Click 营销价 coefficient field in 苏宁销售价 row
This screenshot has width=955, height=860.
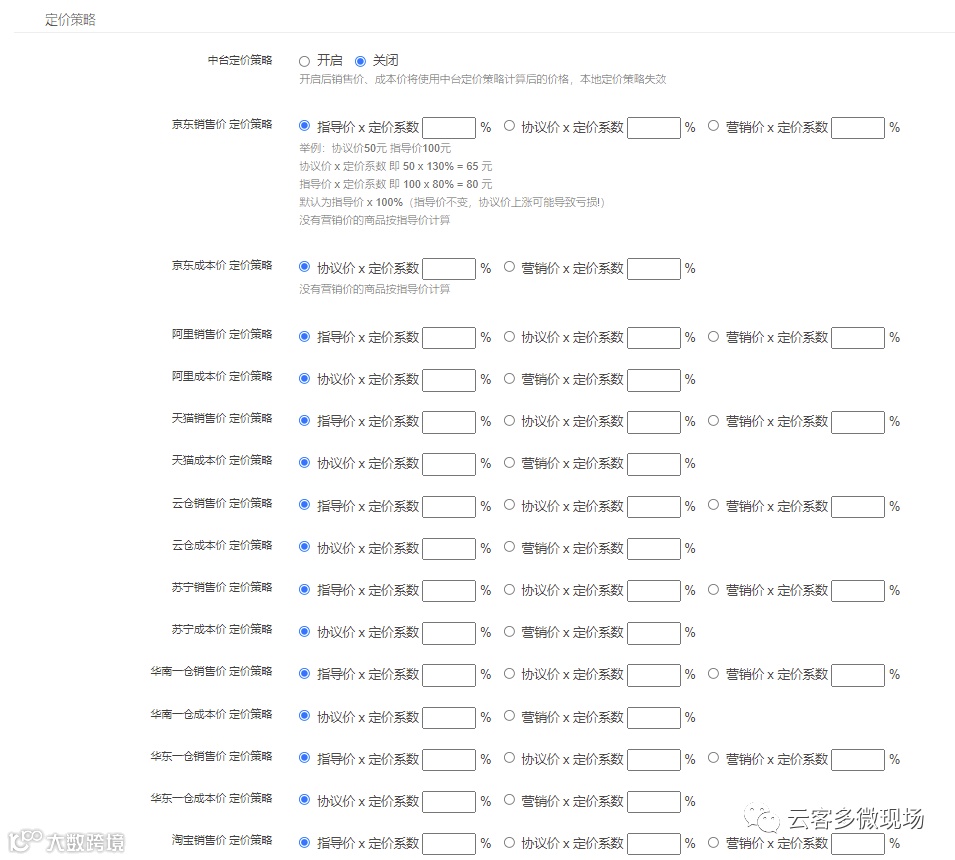tap(858, 591)
